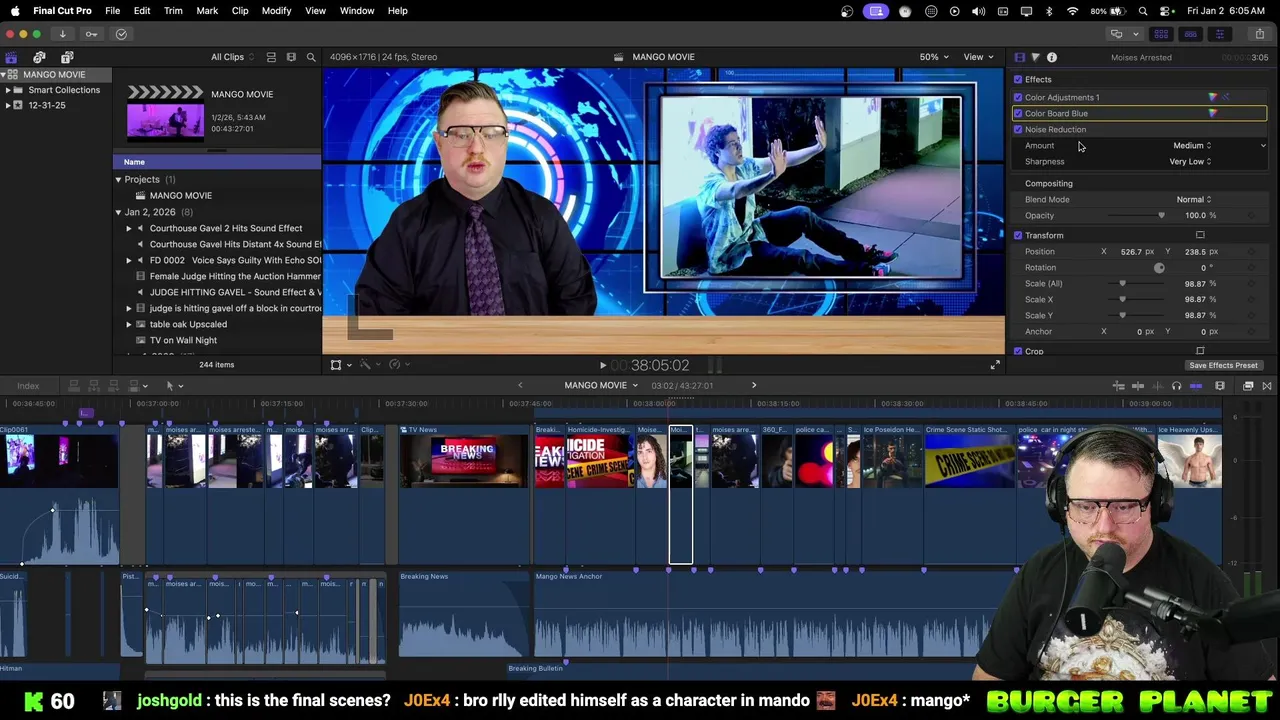The image size is (1280, 720).
Task: Collapse the Jan 2, 2026 group
Action: (118, 212)
